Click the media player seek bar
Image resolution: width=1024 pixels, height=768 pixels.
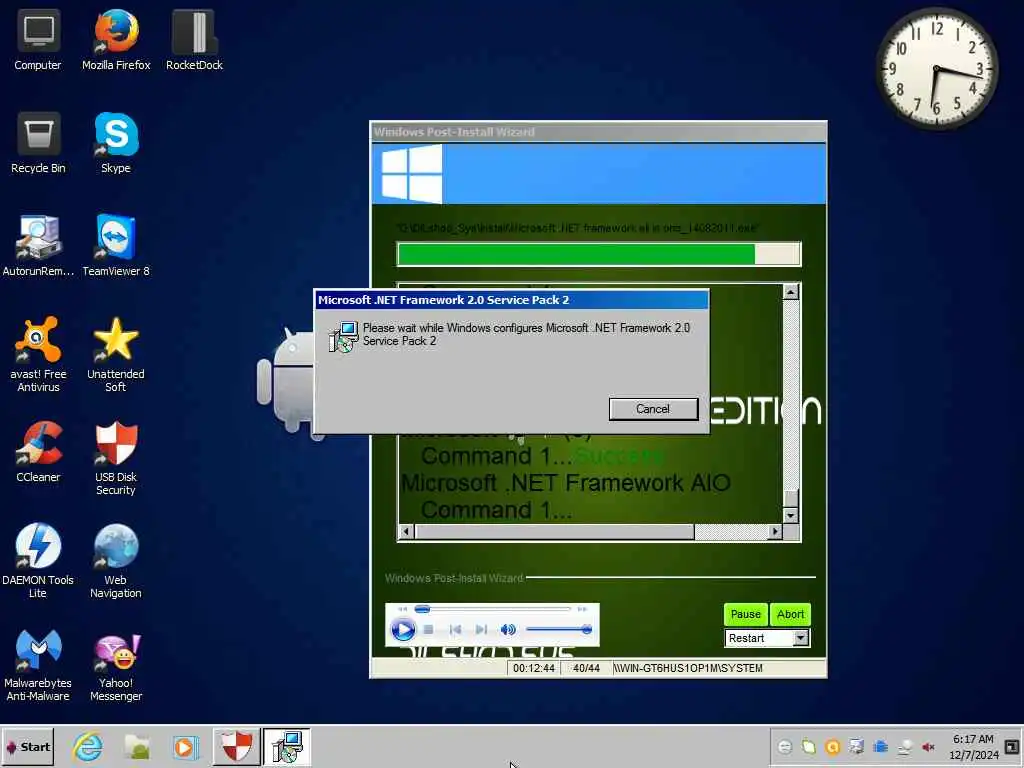[493, 609]
